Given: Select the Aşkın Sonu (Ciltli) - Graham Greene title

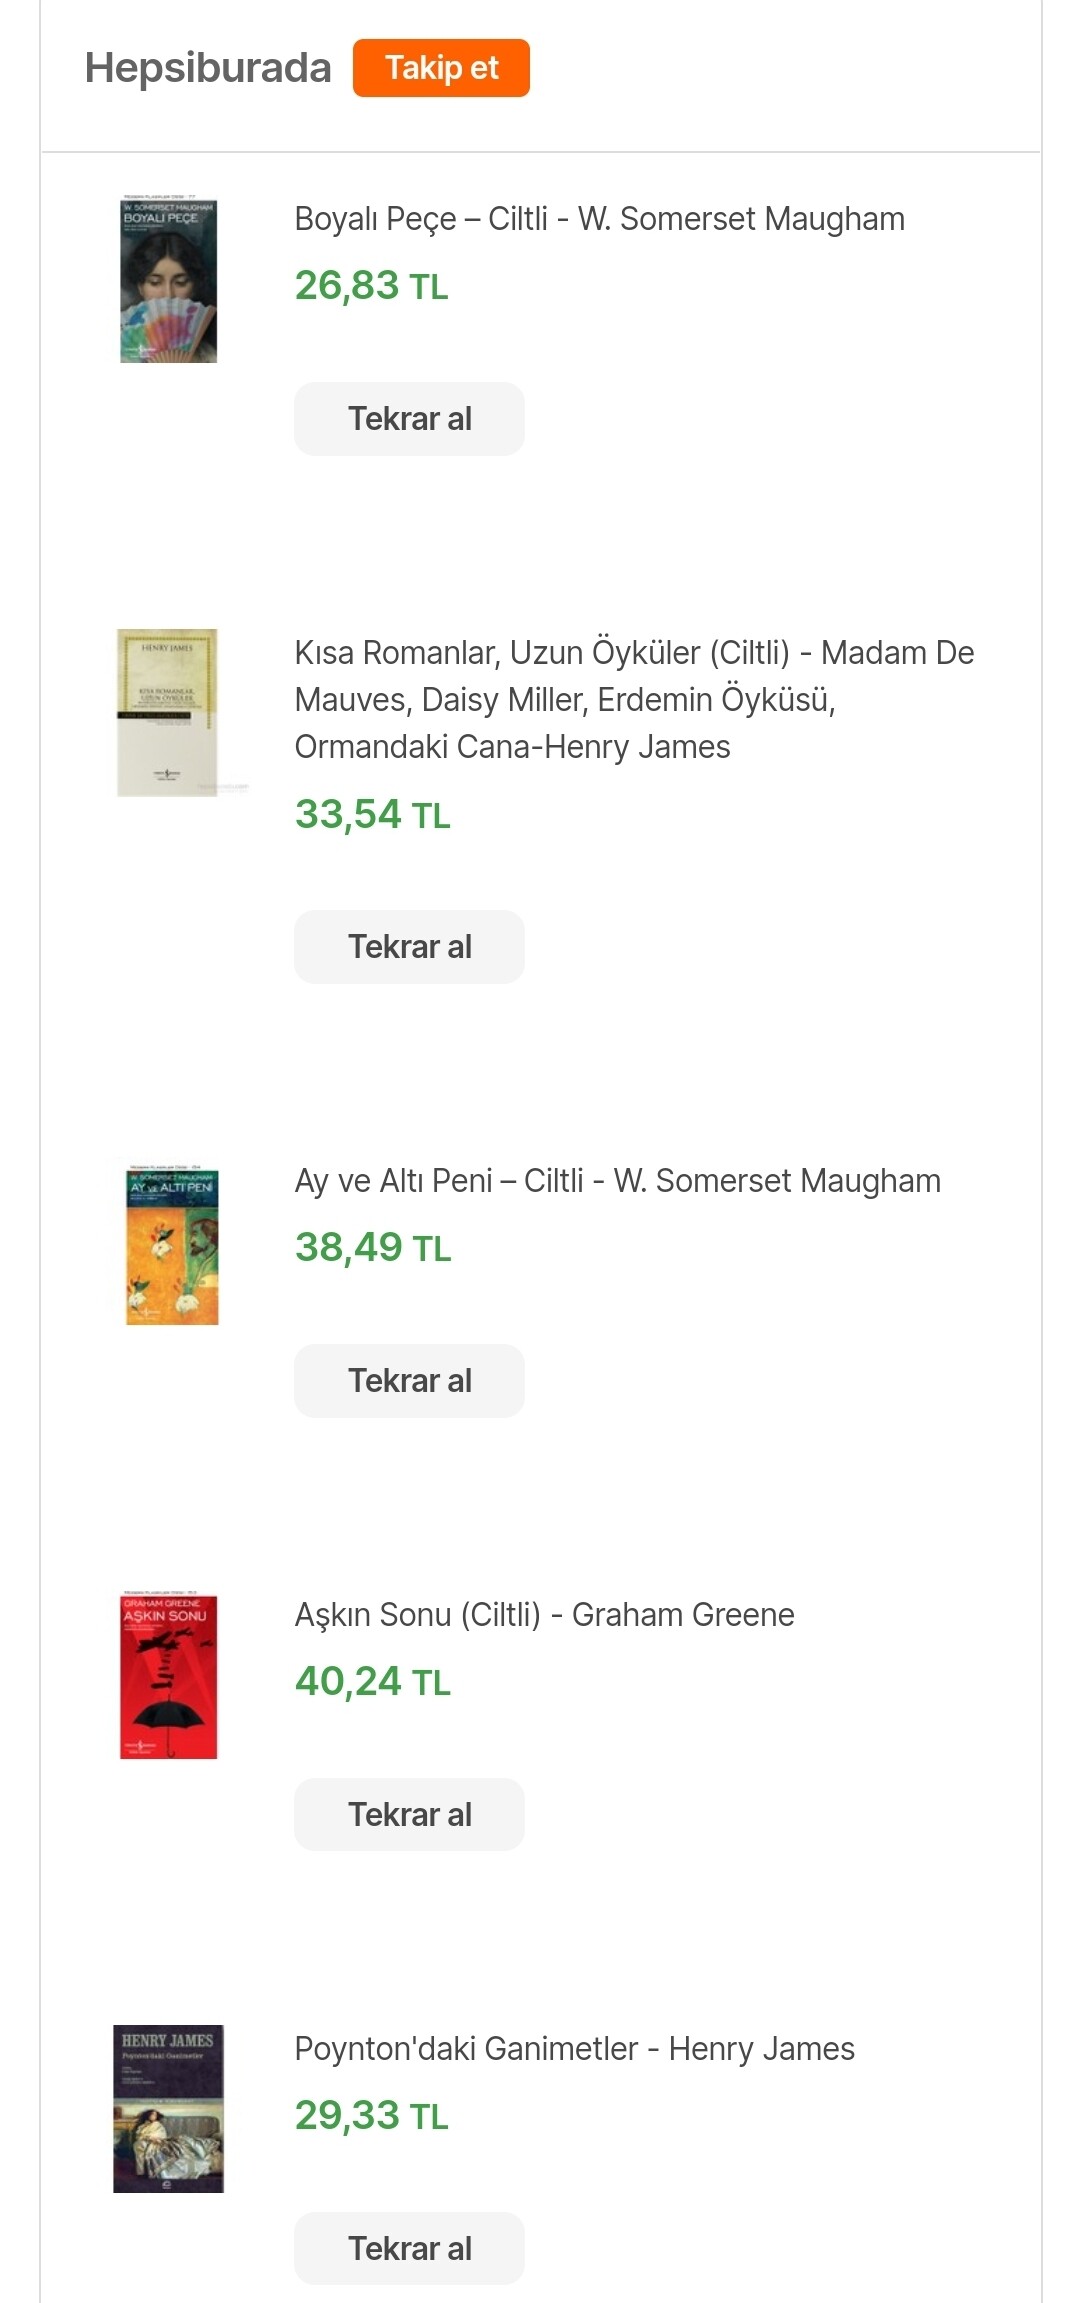Looking at the screenshot, I should (544, 1615).
